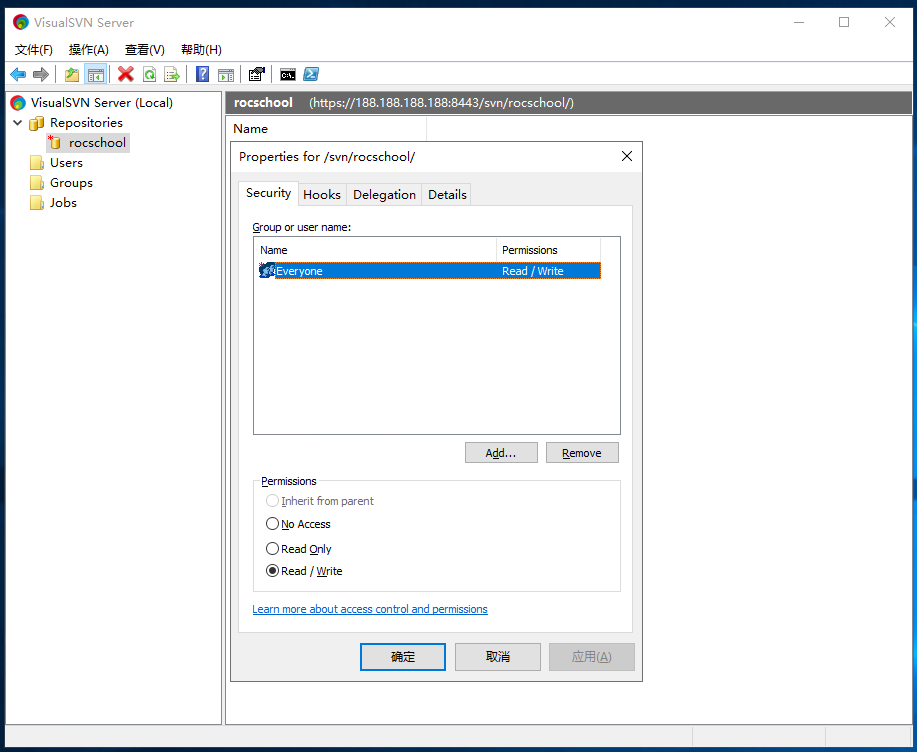Toggle the Show/Hide console tree icon
This screenshot has height=752, width=917.
click(95, 74)
